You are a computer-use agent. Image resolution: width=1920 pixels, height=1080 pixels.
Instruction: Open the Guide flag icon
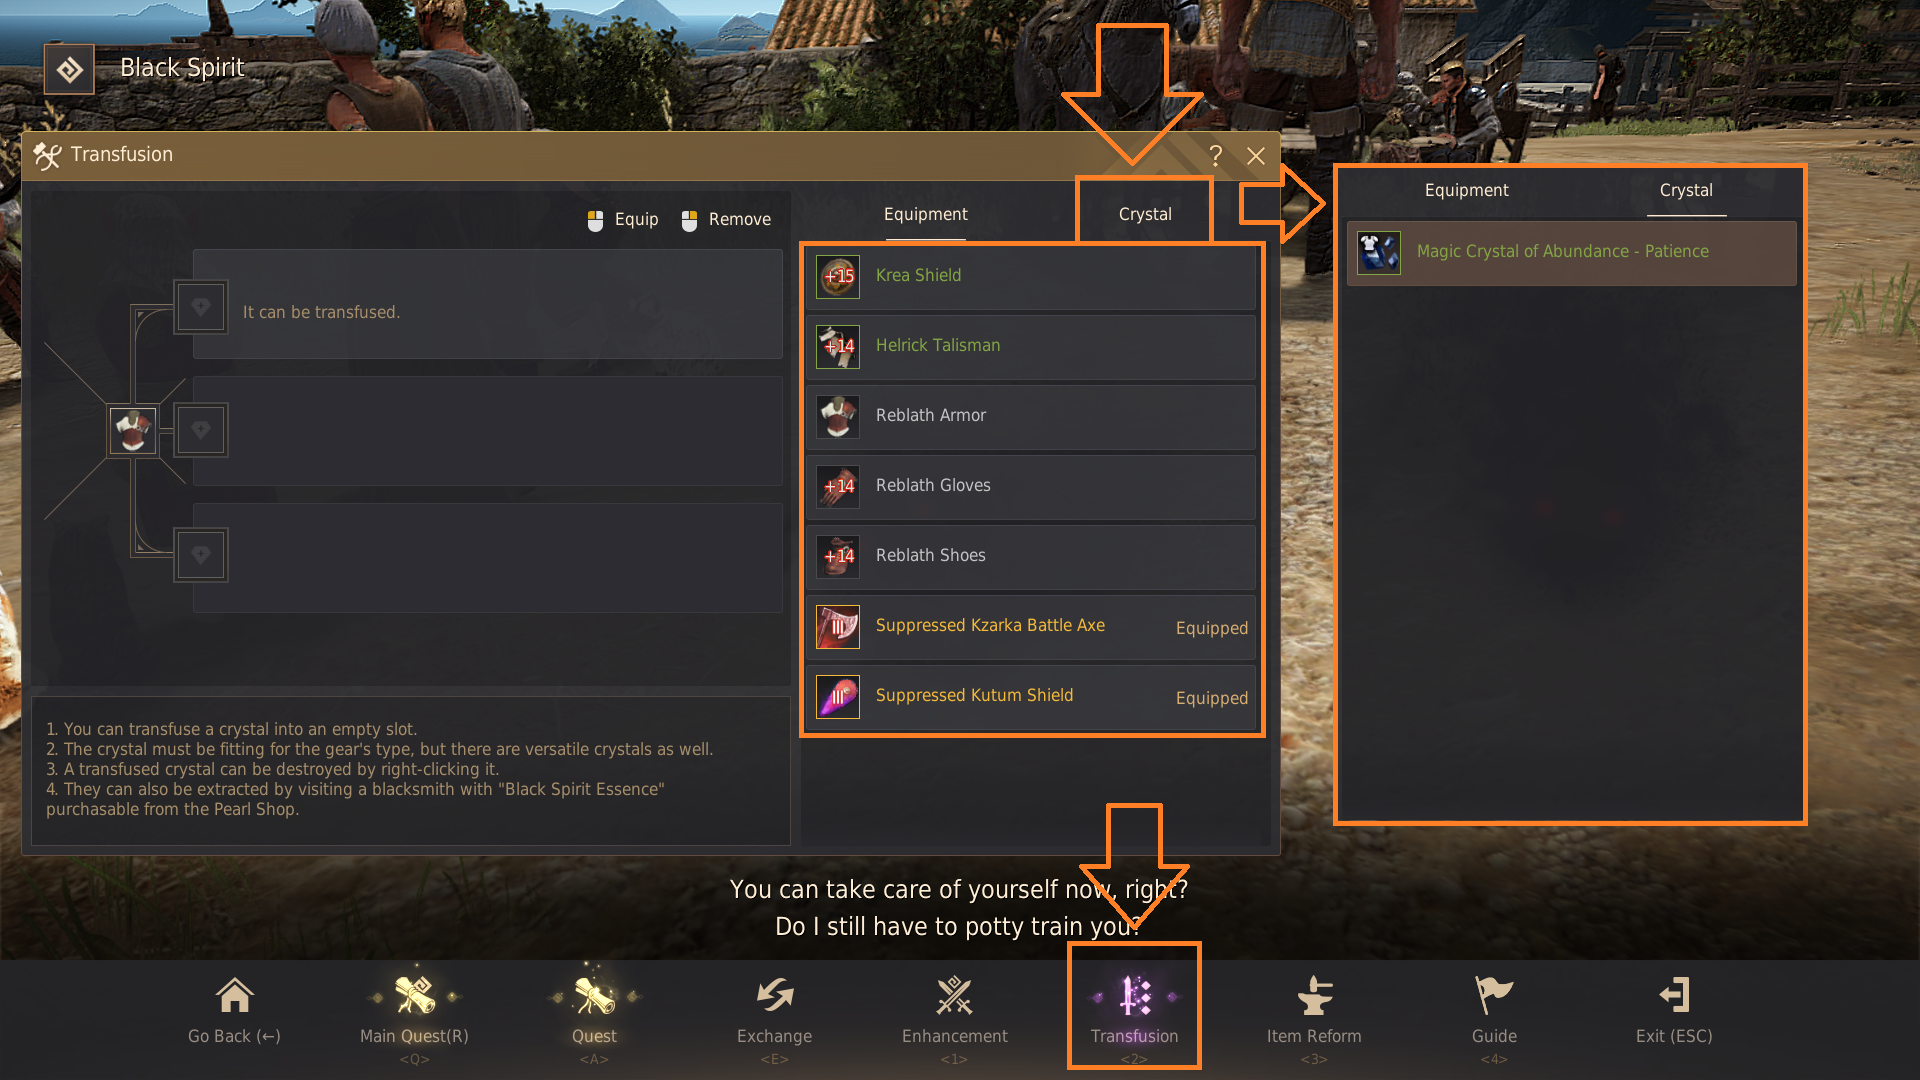(x=1494, y=996)
